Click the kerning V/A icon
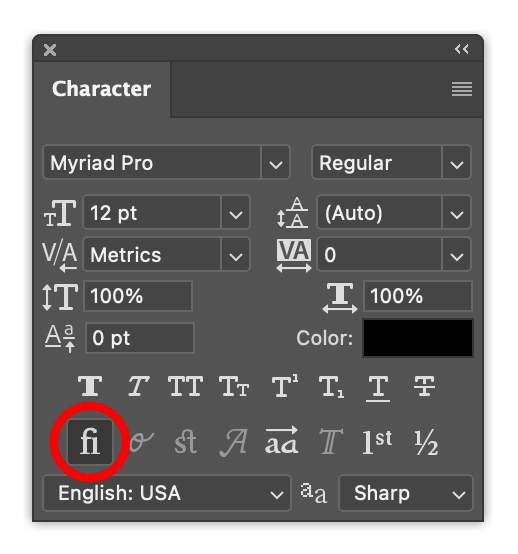This screenshot has width=518, height=554. coord(59,257)
